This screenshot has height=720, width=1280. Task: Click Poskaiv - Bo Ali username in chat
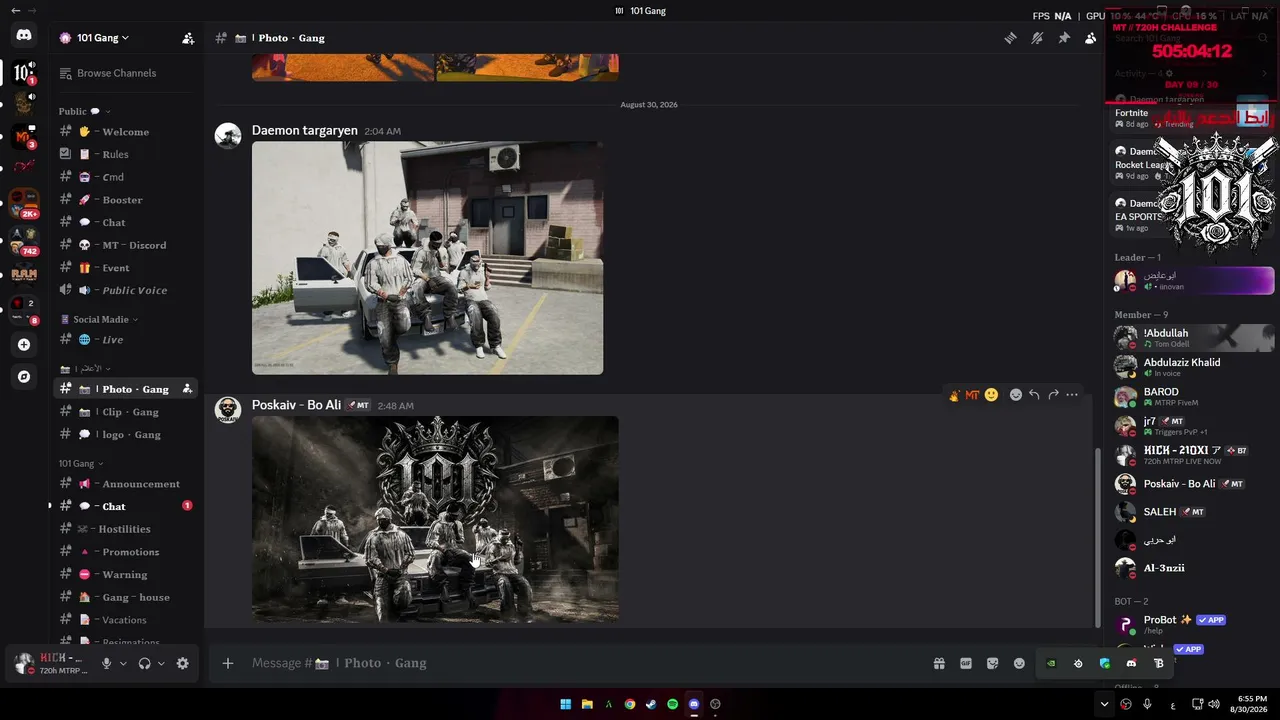click(x=296, y=405)
